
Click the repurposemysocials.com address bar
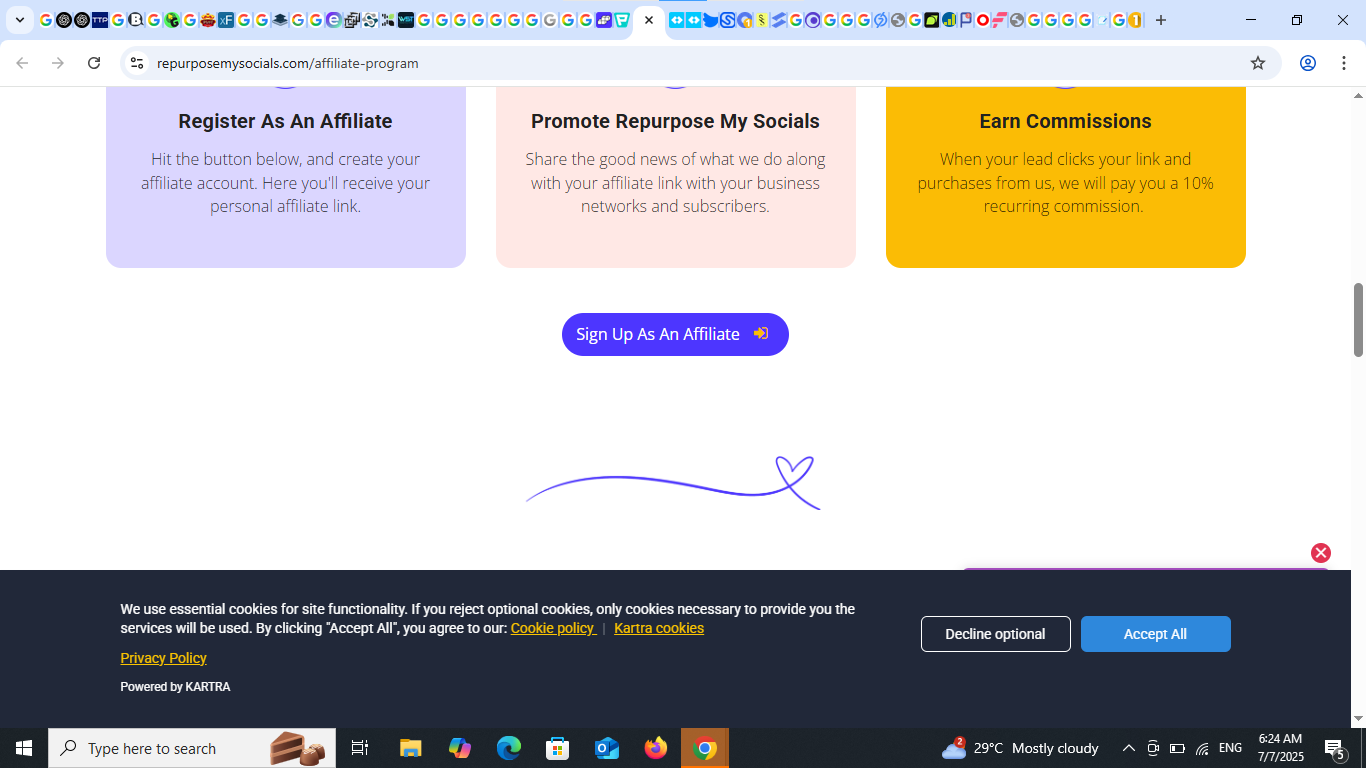click(x=700, y=63)
